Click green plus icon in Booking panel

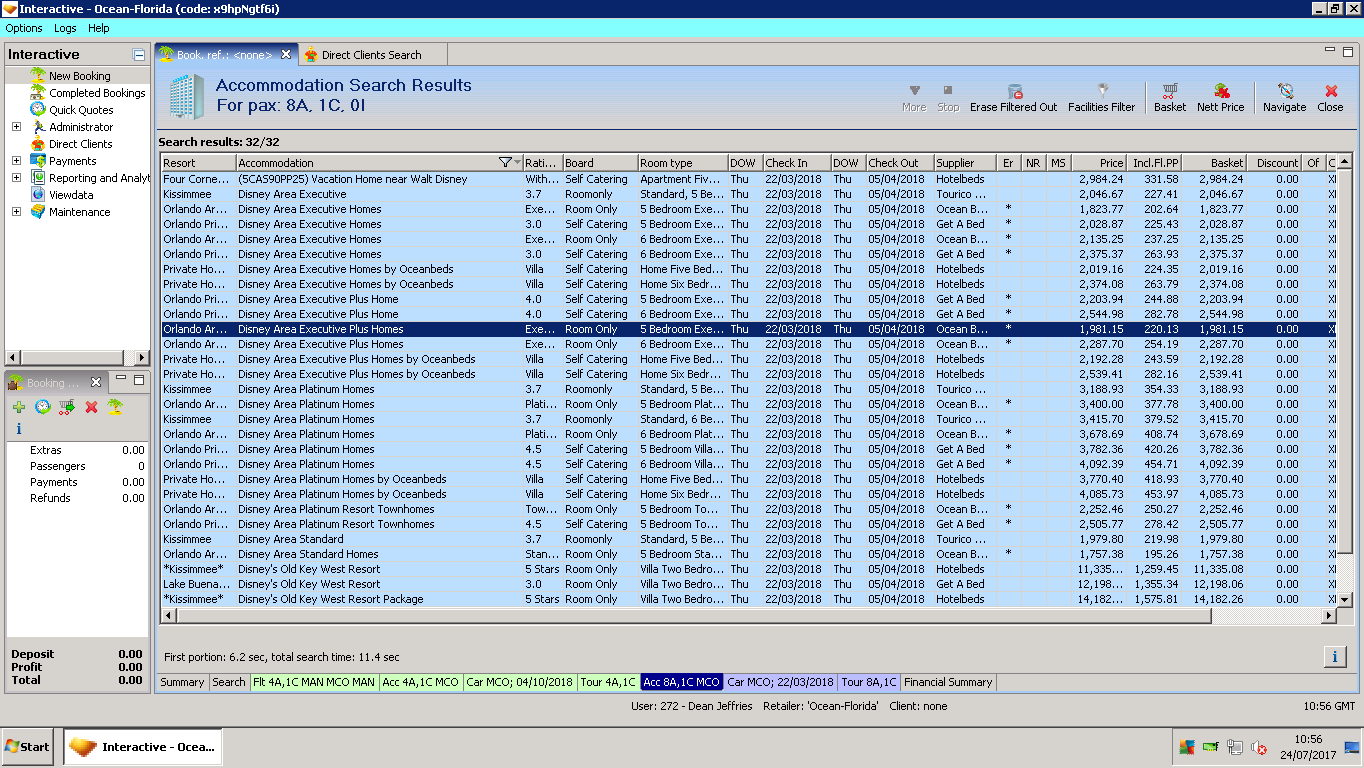pos(19,407)
